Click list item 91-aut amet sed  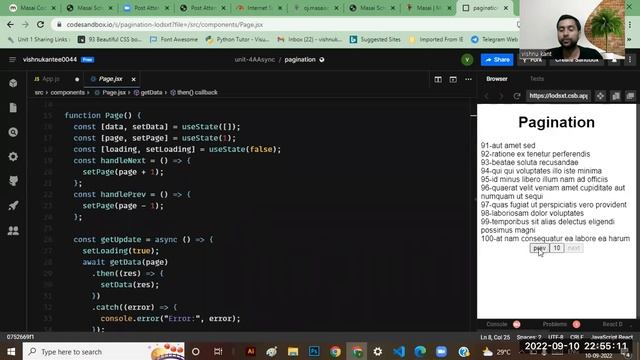[x=508, y=145]
